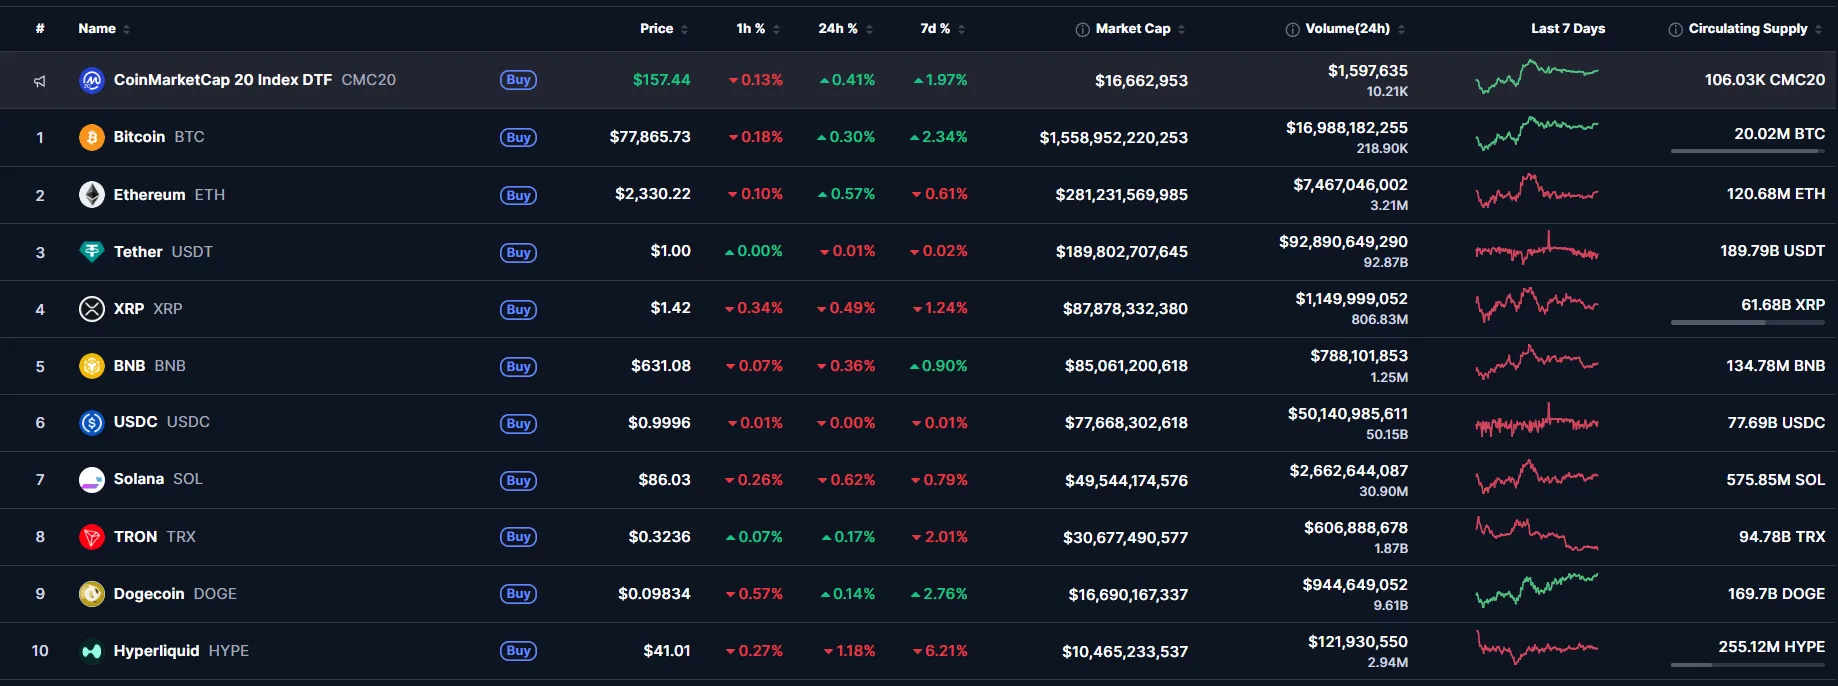Click the Ethereum diamond icon

[91, 194]
